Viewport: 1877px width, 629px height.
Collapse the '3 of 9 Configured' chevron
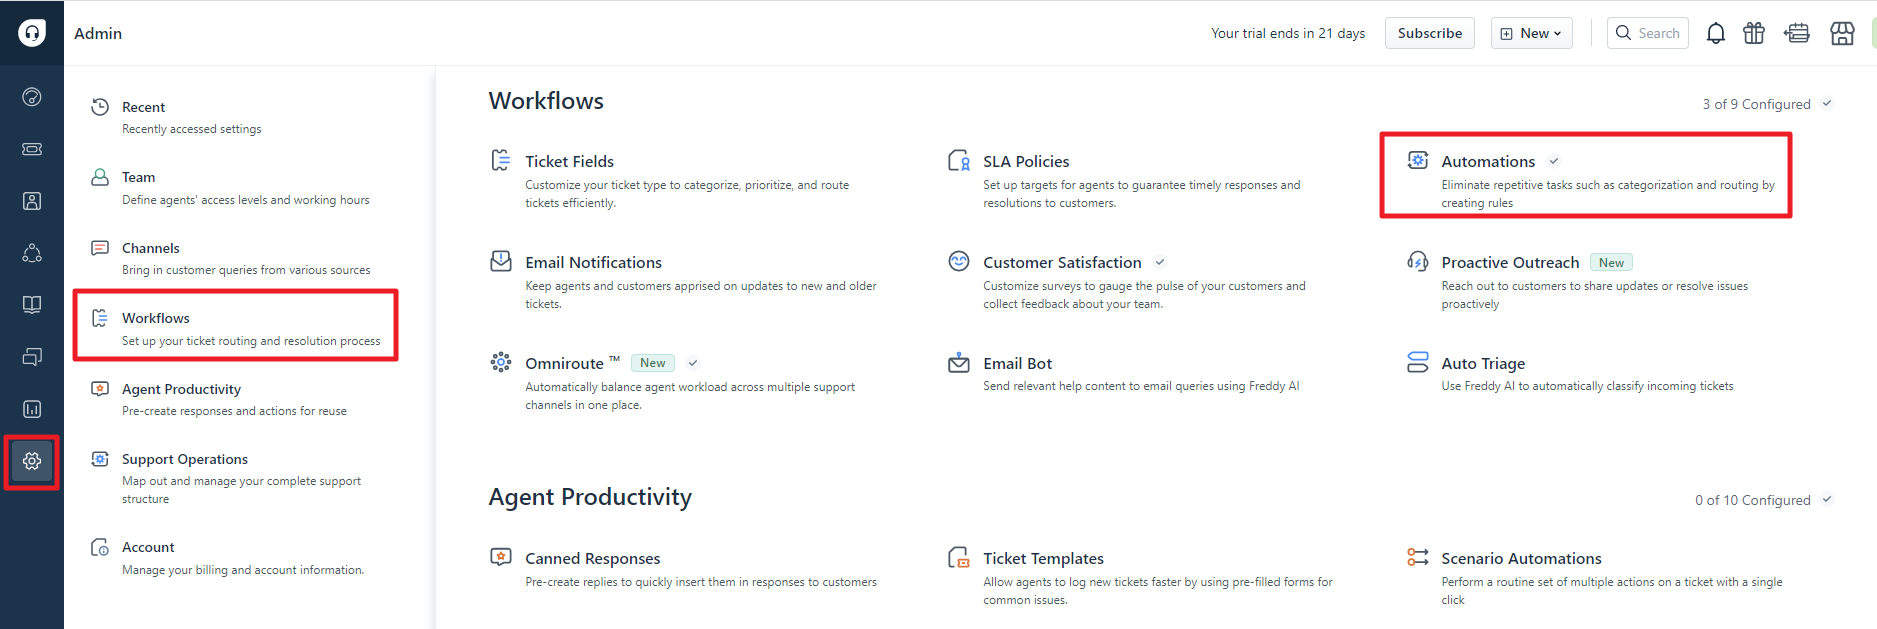[1827, 104]
